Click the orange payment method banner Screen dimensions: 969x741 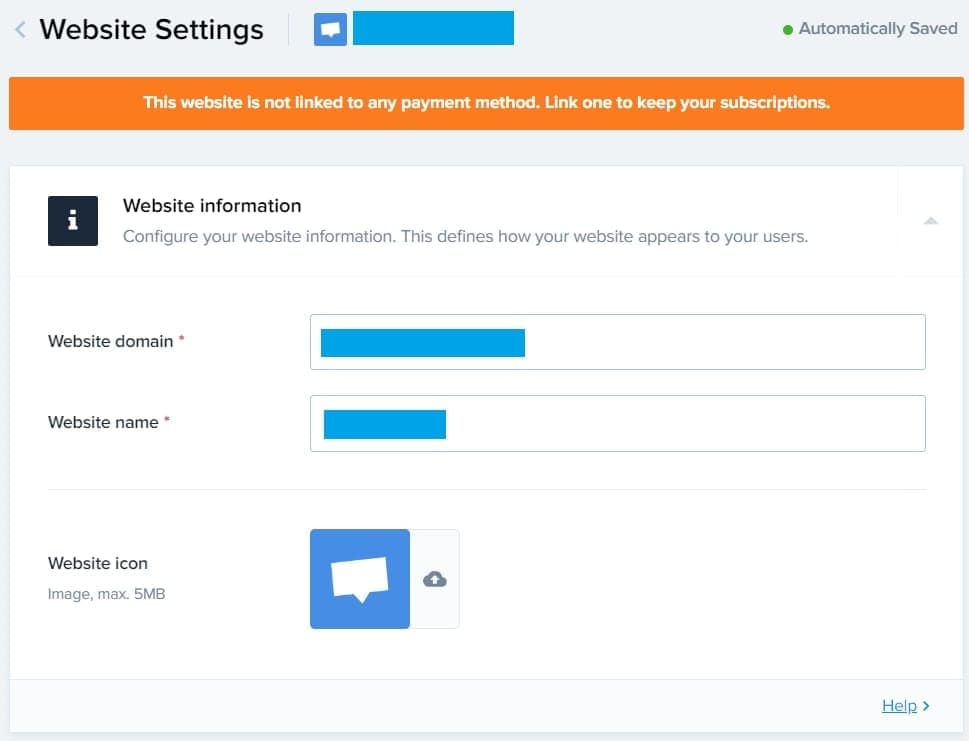coord(486,103)
